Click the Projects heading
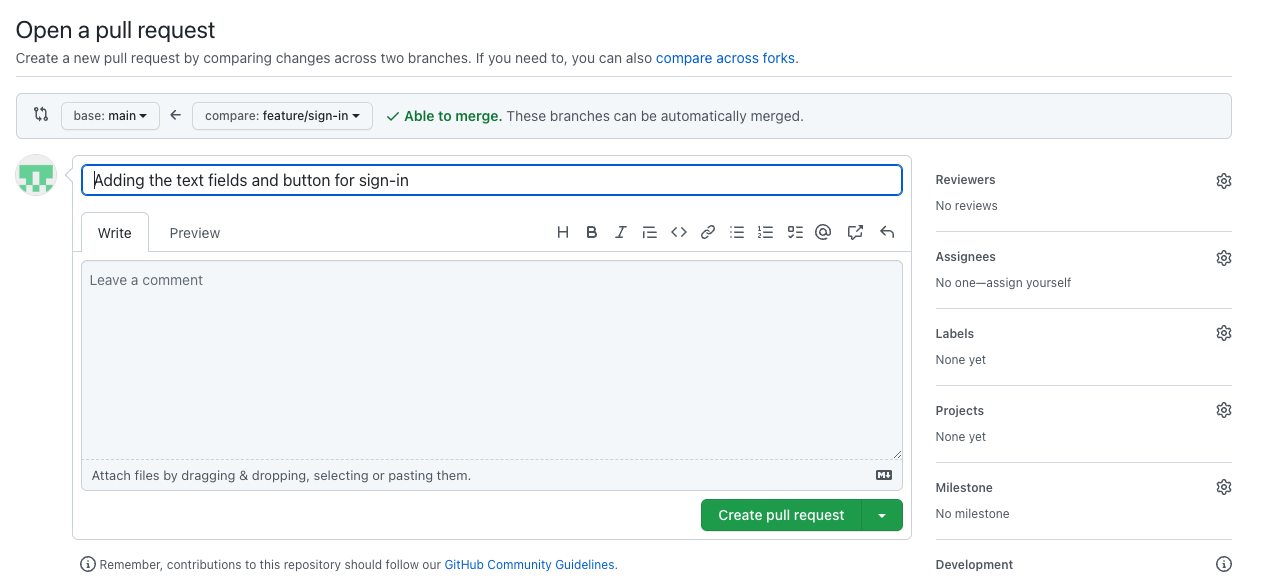1274x584 pixels. click(x=960, y=411)
